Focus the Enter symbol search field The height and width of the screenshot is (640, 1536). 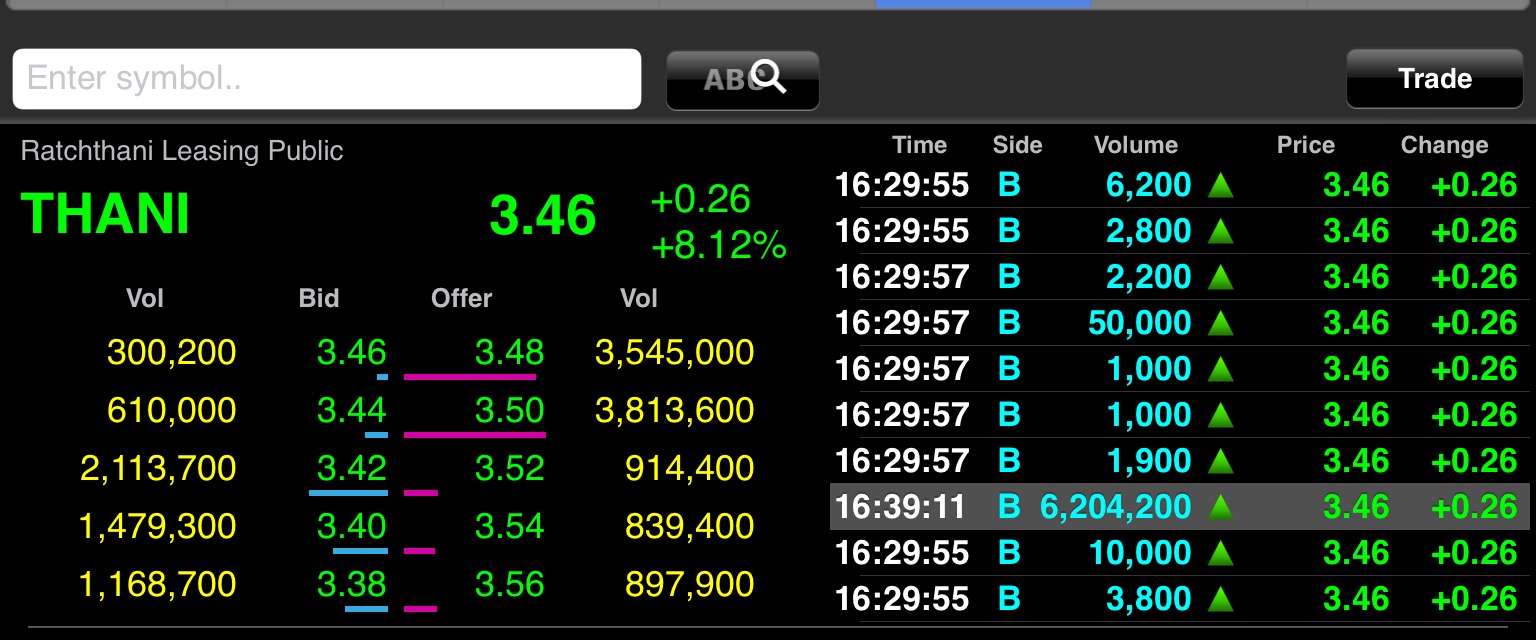[326, 79]
